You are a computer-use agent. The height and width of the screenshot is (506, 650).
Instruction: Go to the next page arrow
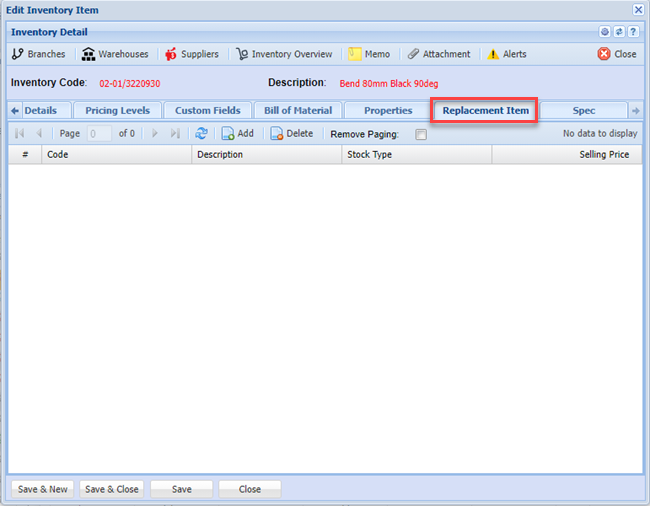coord(155,134)
